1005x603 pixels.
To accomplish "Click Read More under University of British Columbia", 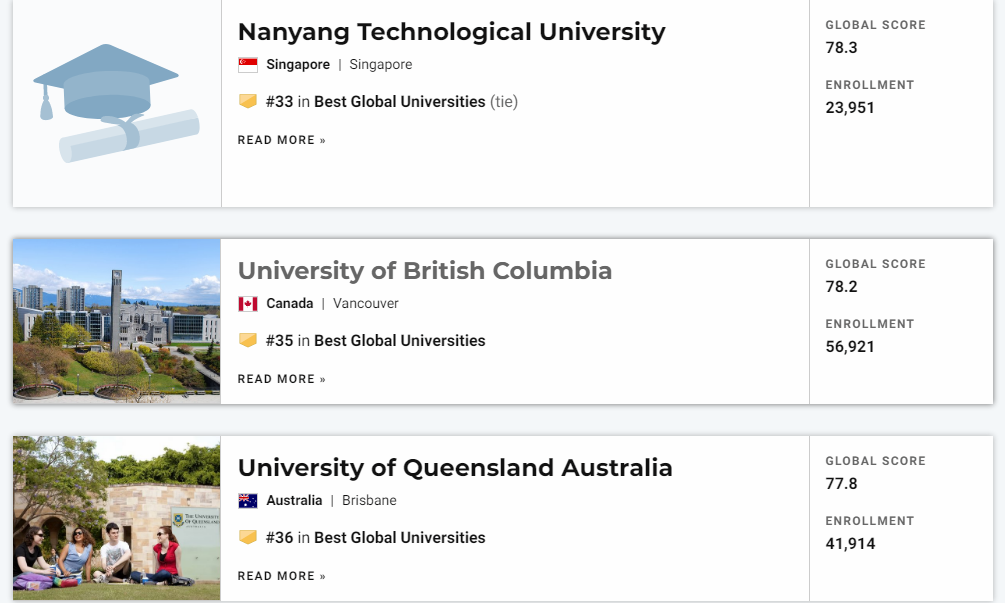I will (x=281, y=379).
